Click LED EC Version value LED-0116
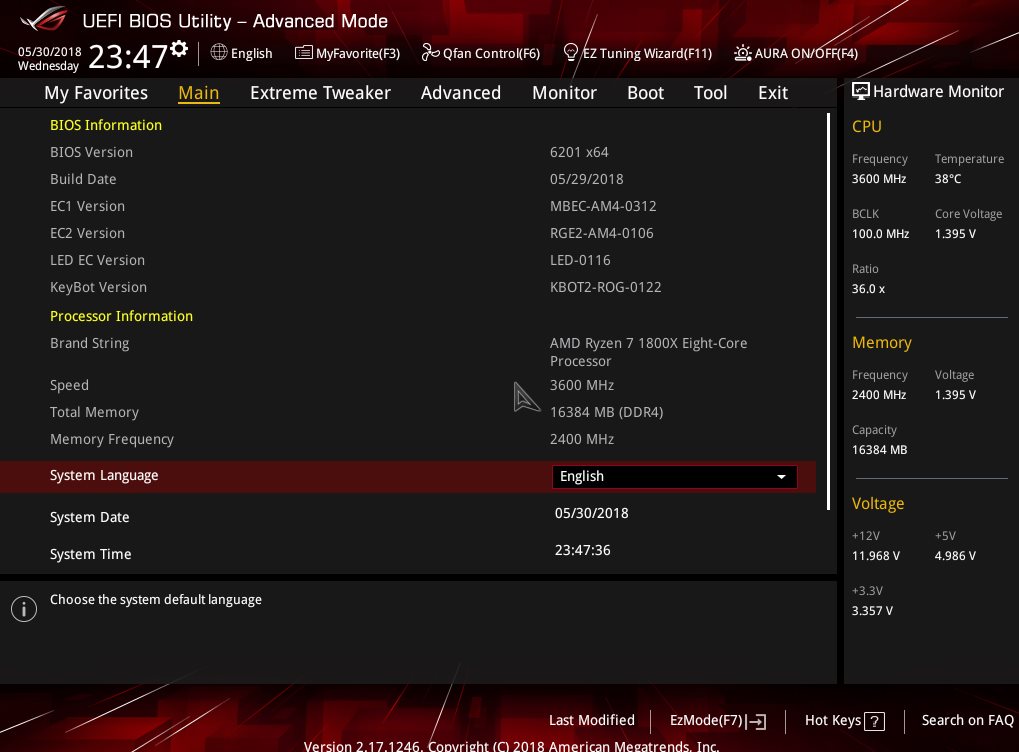 pyautogui.click(x=580, y=260)
